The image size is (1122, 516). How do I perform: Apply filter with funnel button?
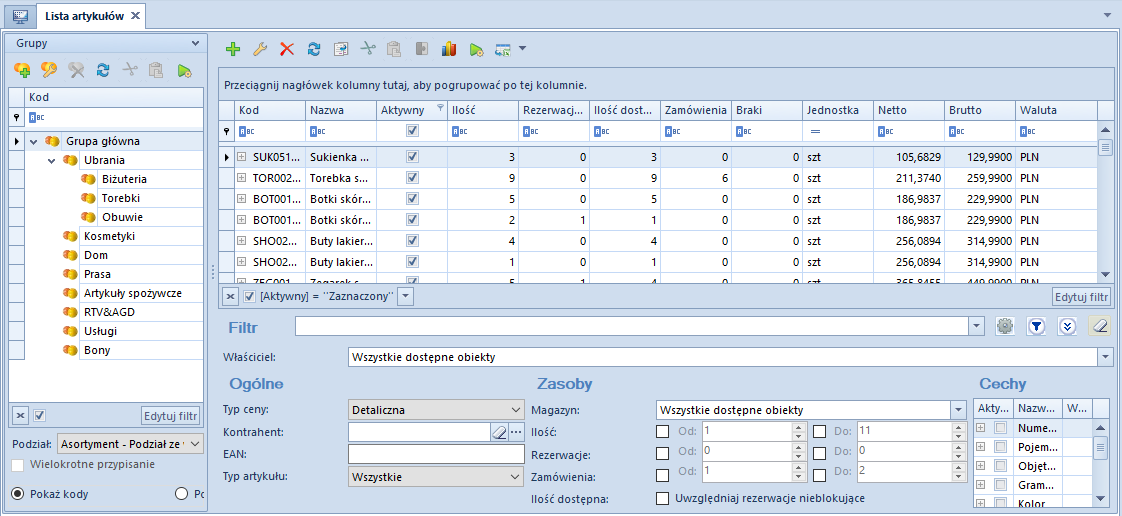(1037, 326)
